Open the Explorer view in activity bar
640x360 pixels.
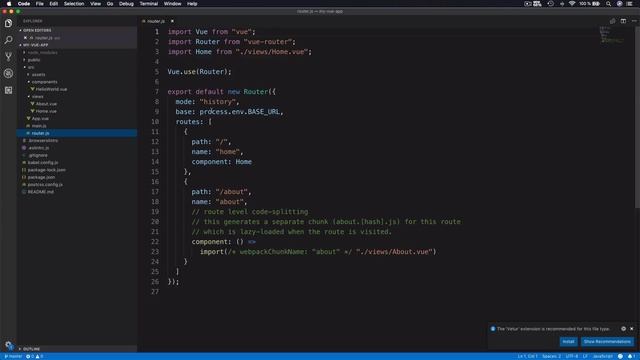click(x=8, y=23)
